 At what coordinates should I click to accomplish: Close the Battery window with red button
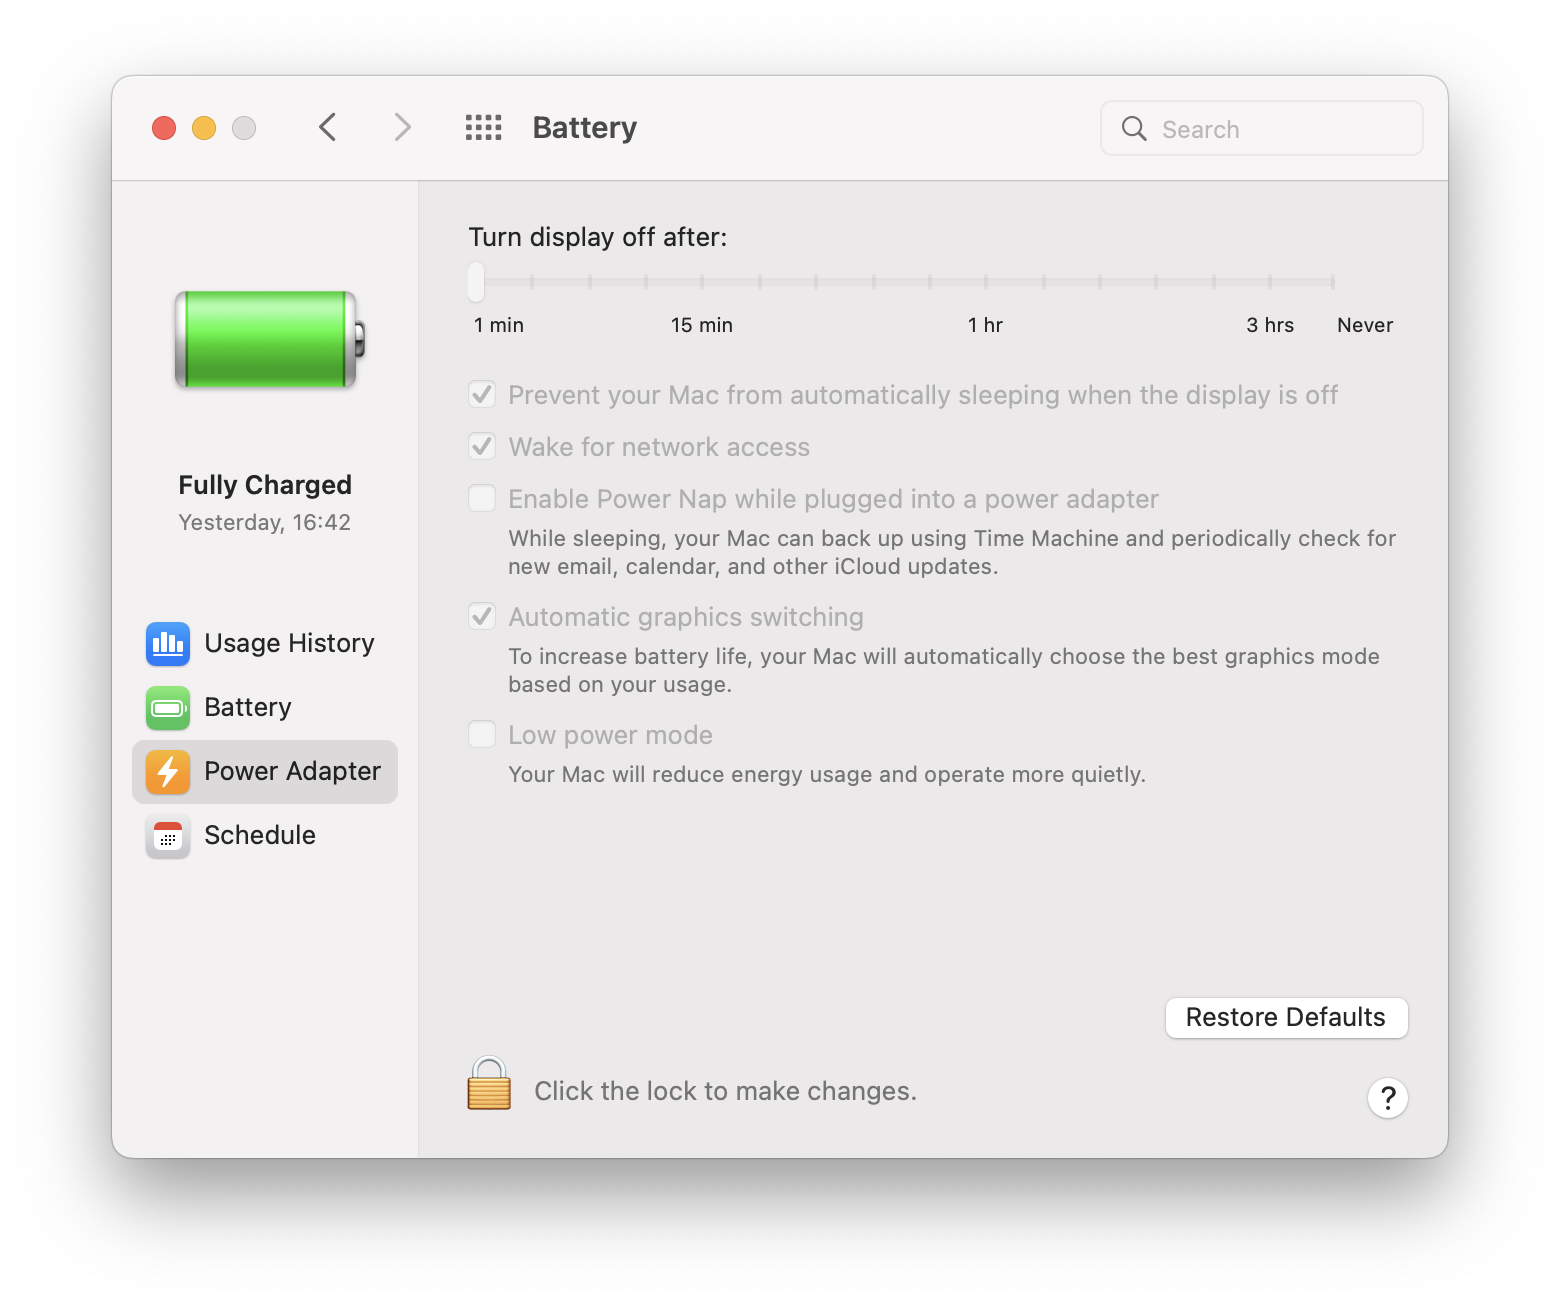[164, 128]
